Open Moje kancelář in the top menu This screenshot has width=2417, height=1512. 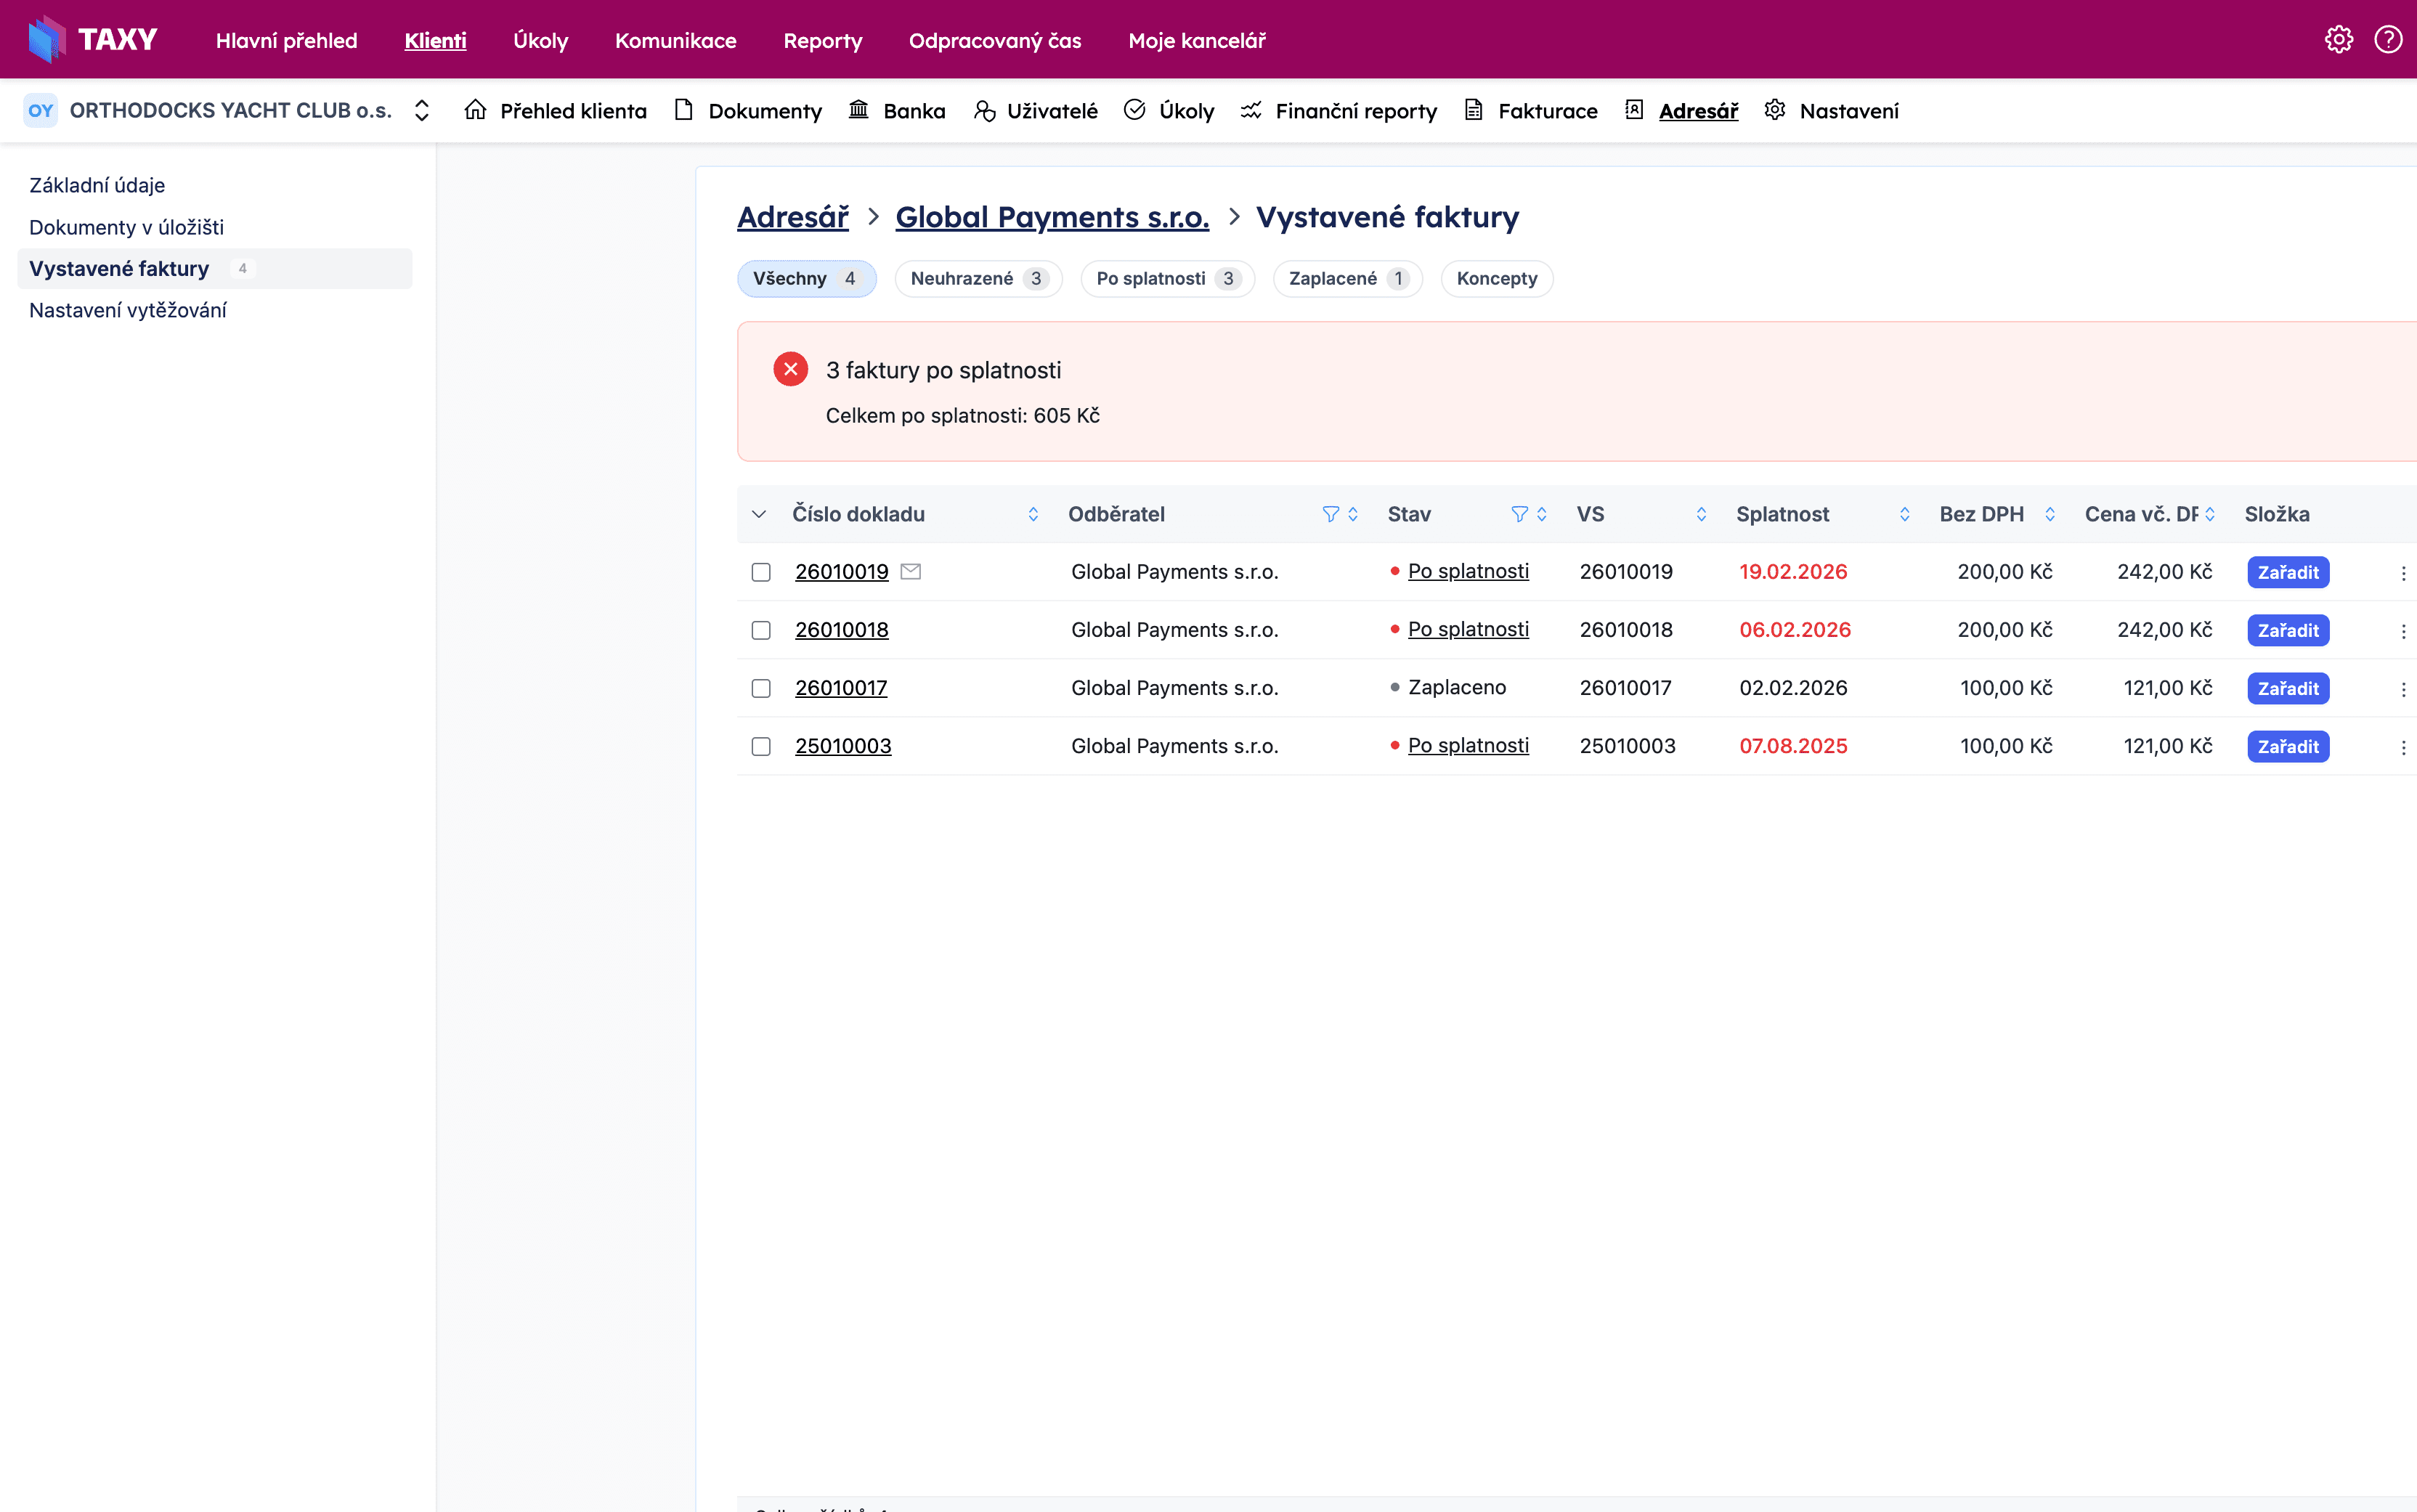pos(1197,40)
